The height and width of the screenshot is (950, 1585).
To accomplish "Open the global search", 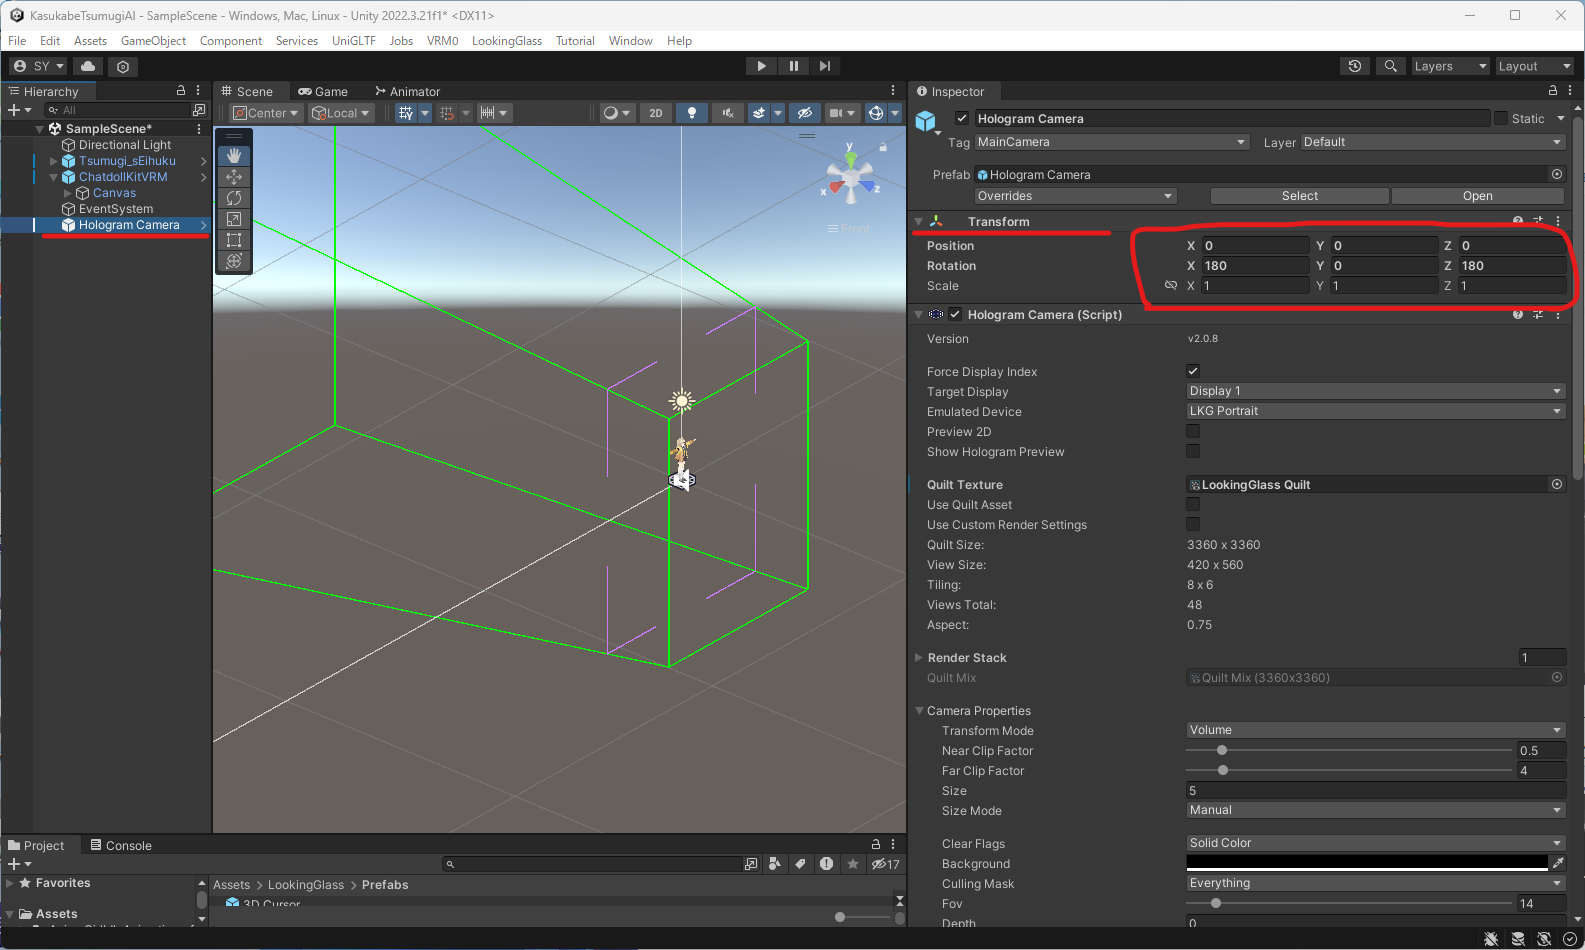I will [1390, 66].
